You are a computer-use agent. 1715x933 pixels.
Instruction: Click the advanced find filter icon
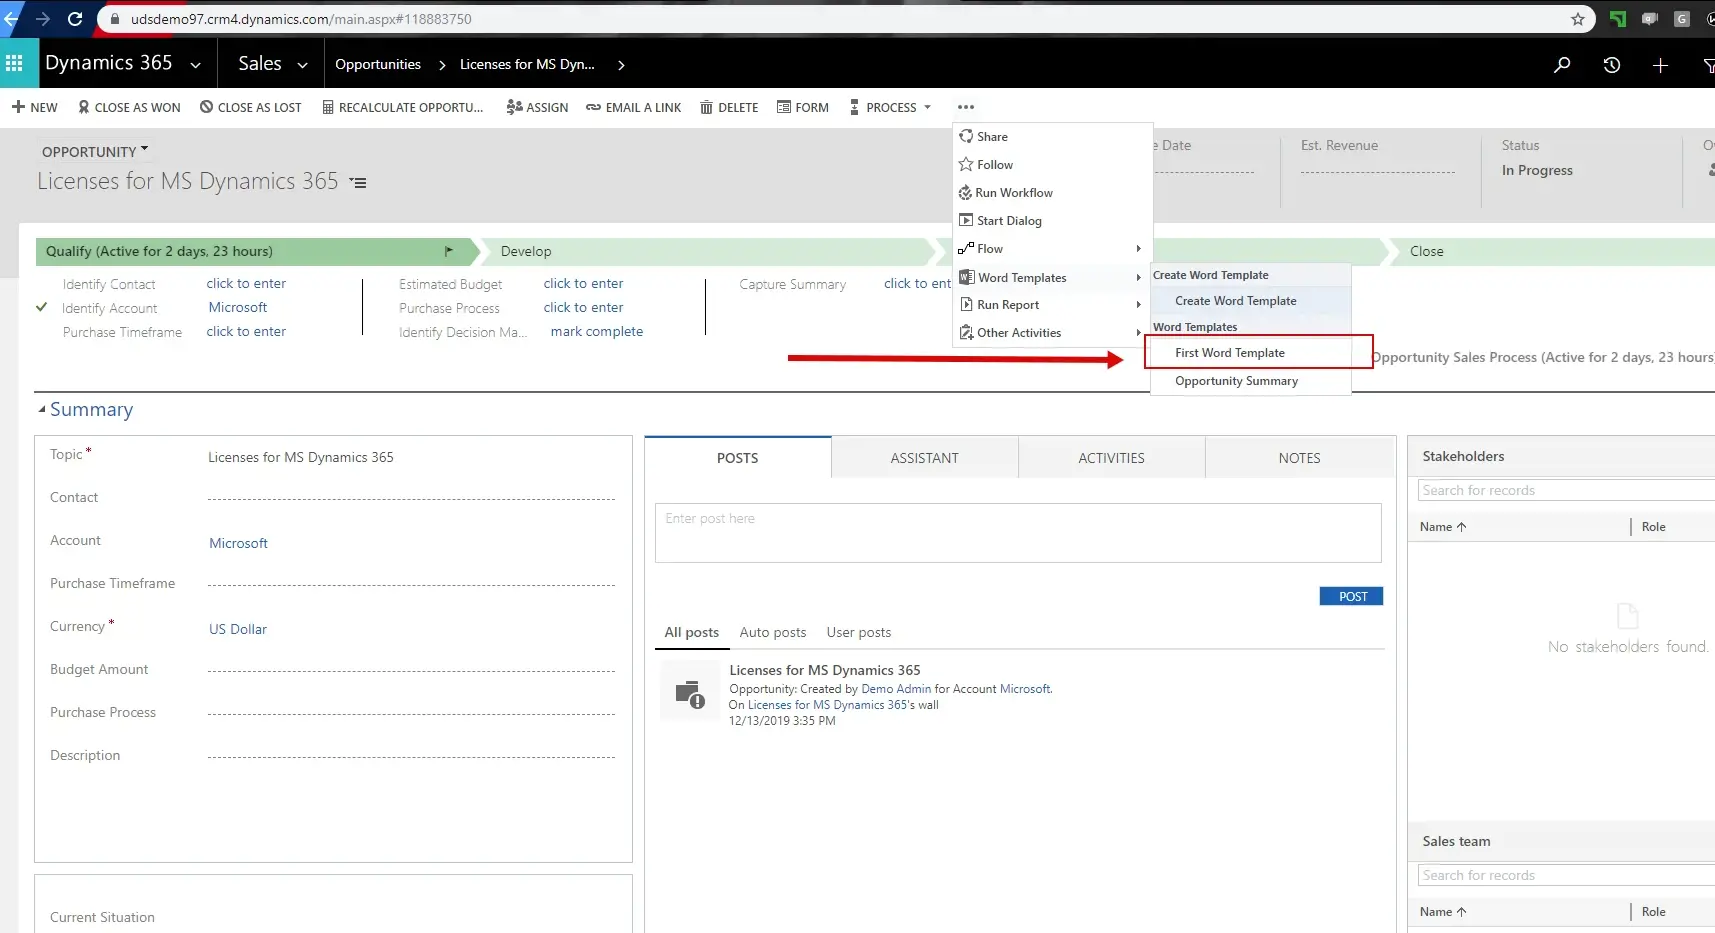point(1708,65)
